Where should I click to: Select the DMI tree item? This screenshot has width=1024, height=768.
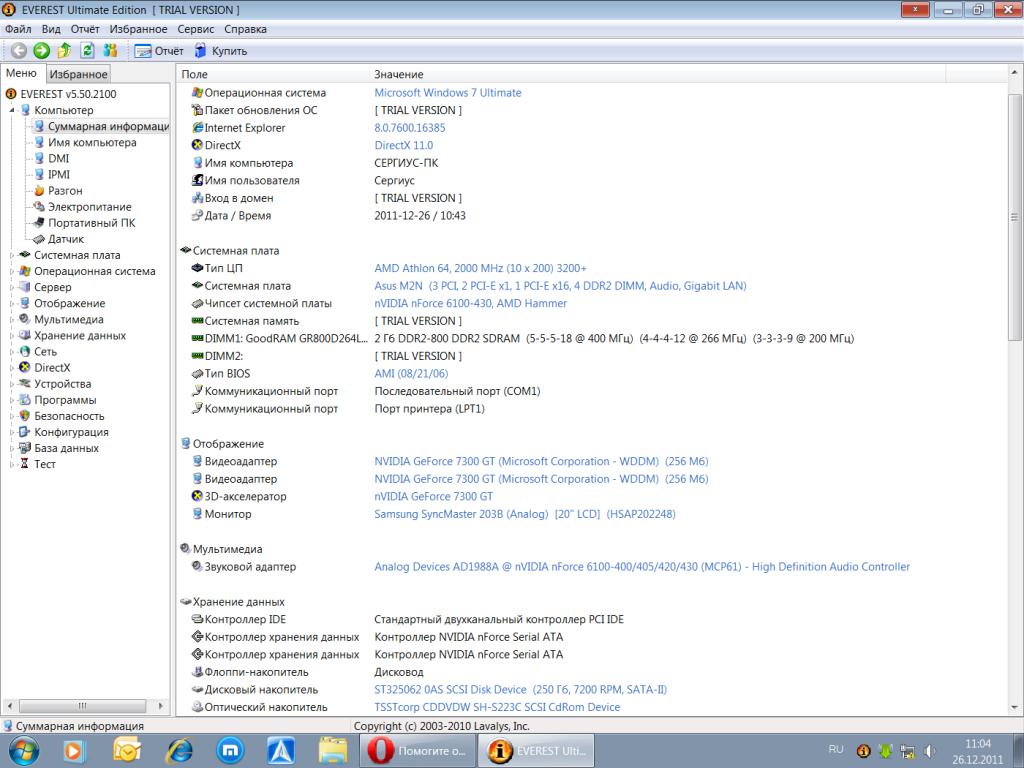click(58, 159)
